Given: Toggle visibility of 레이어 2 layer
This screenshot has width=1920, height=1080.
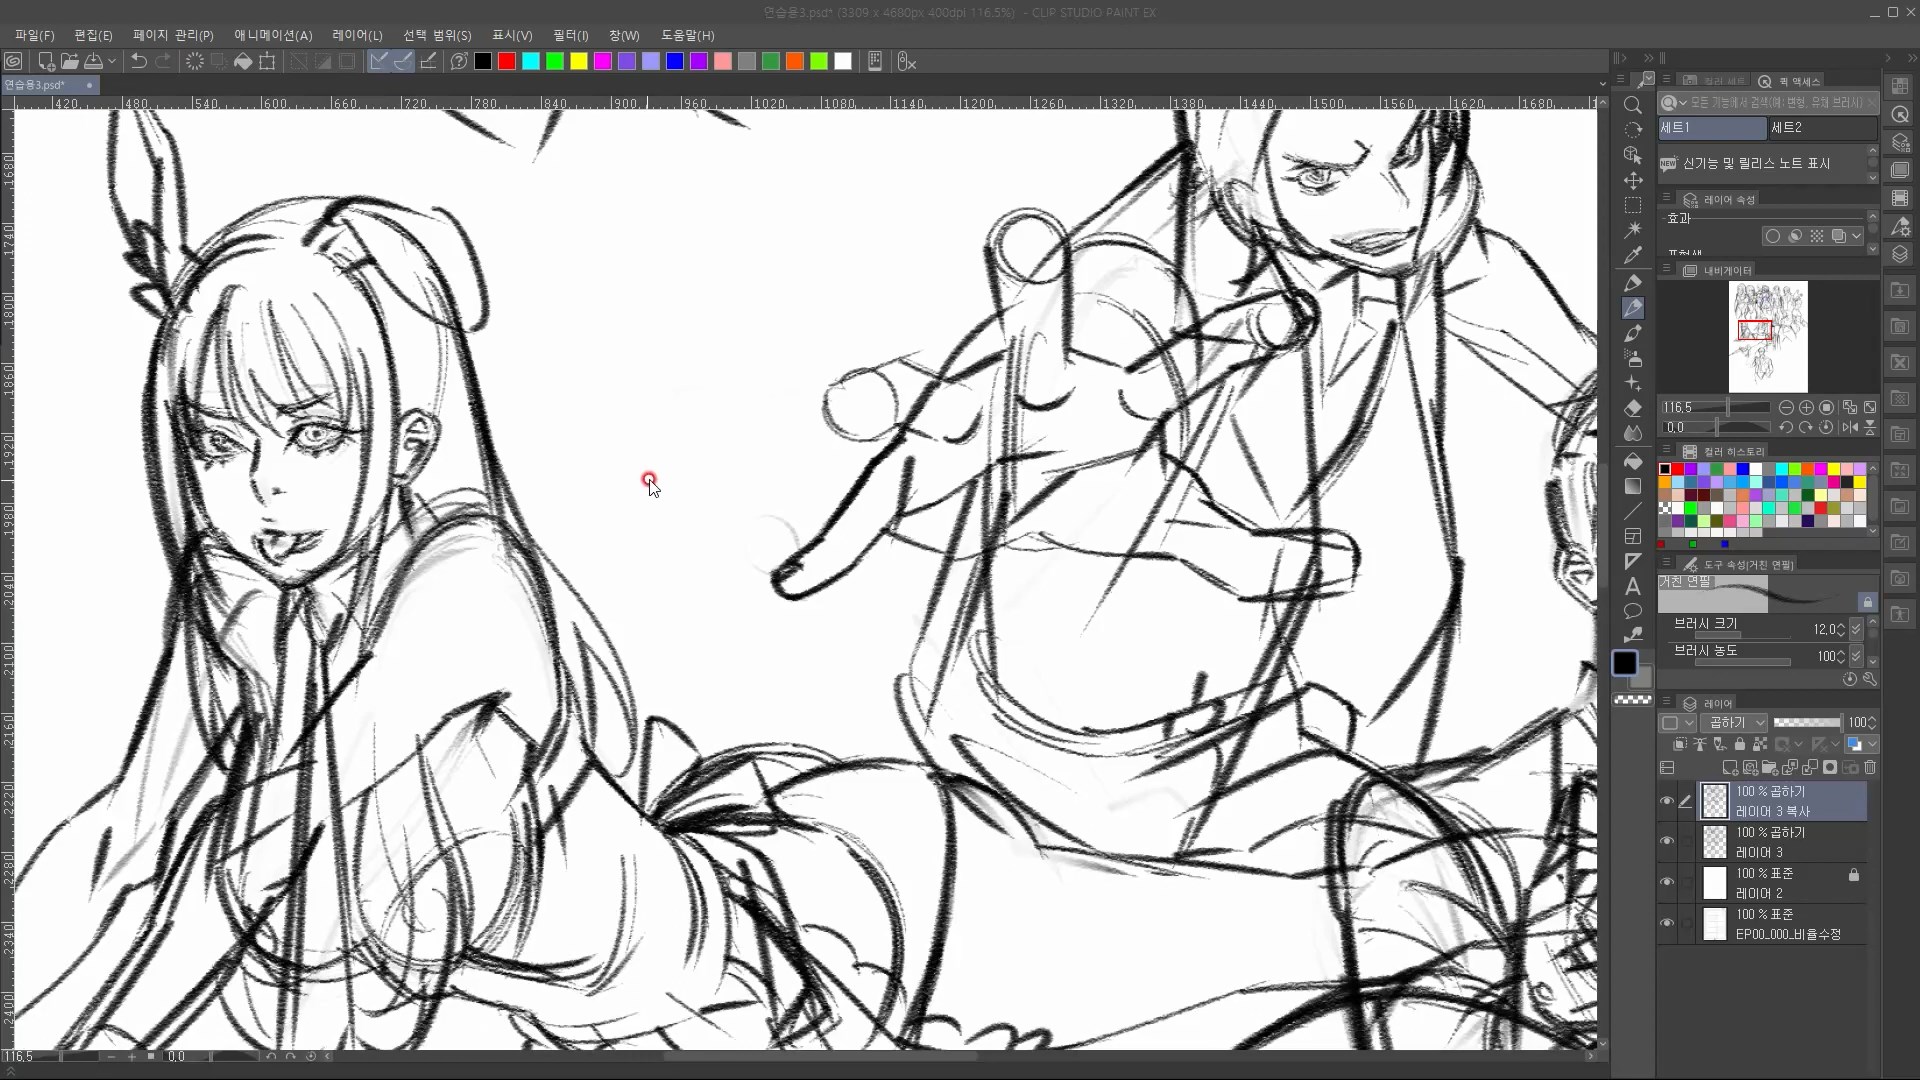Looking at the screenshot, I should pyautogui.click(x=1666, y=883).
